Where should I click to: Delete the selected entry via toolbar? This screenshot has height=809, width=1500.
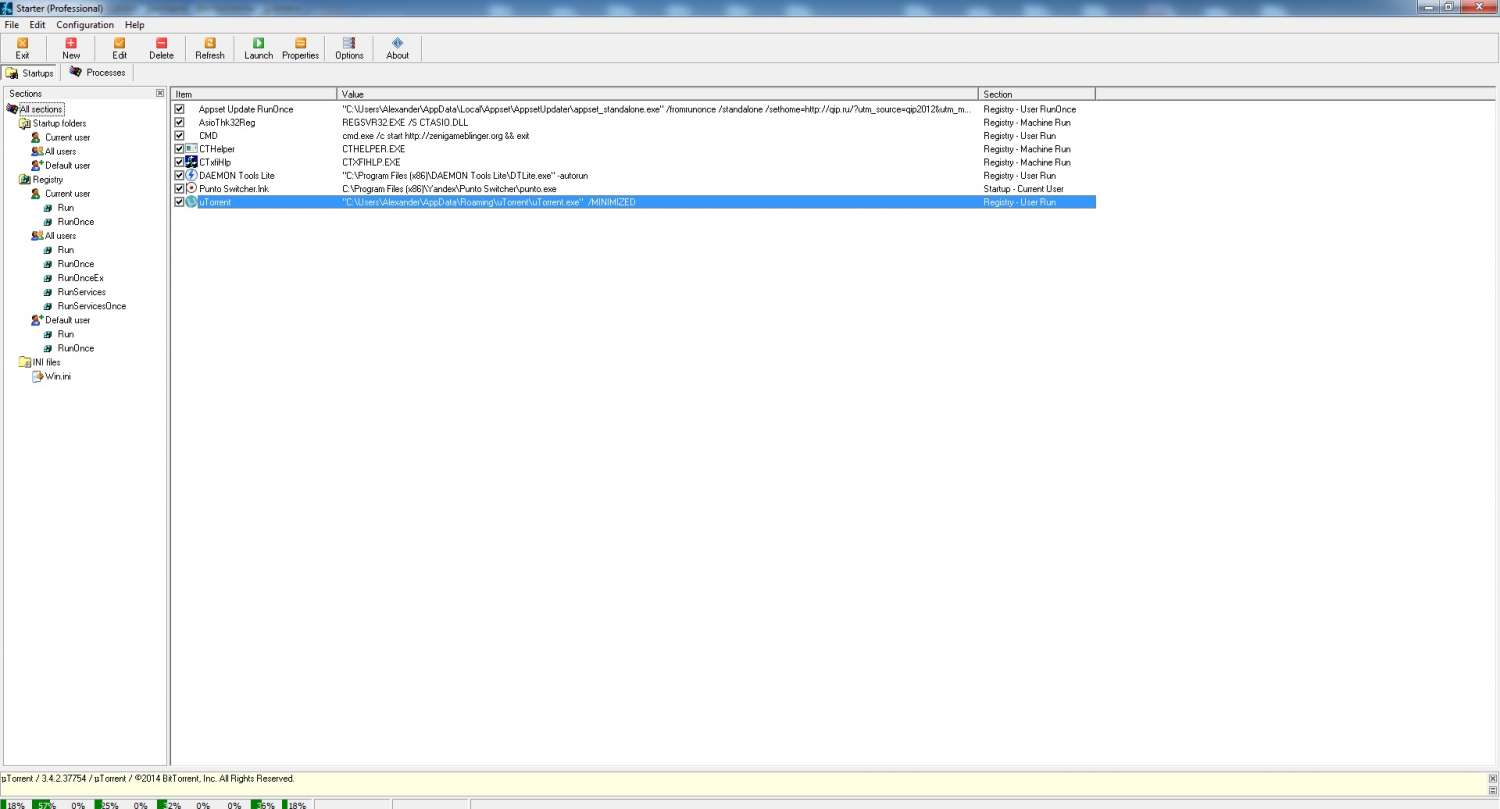click(x=161, y=48)
